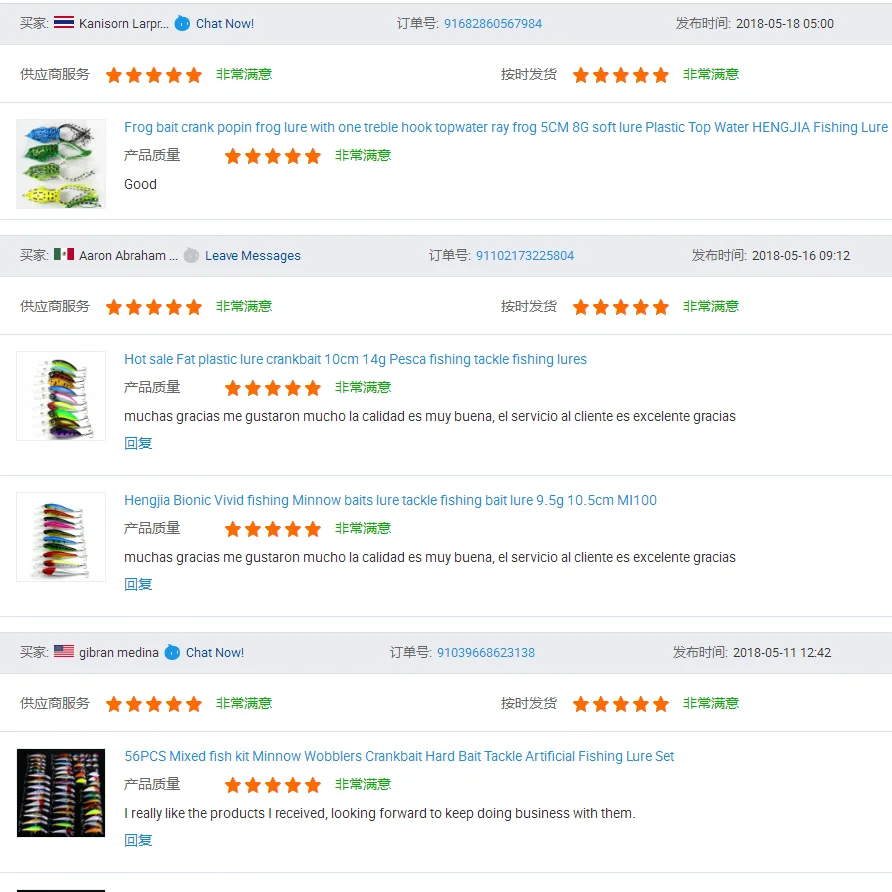The height and width of the screenshot is (892, 892).
Task: Click the quality stars for Hengjia Bionic Minnow
Action: (272, 529)
